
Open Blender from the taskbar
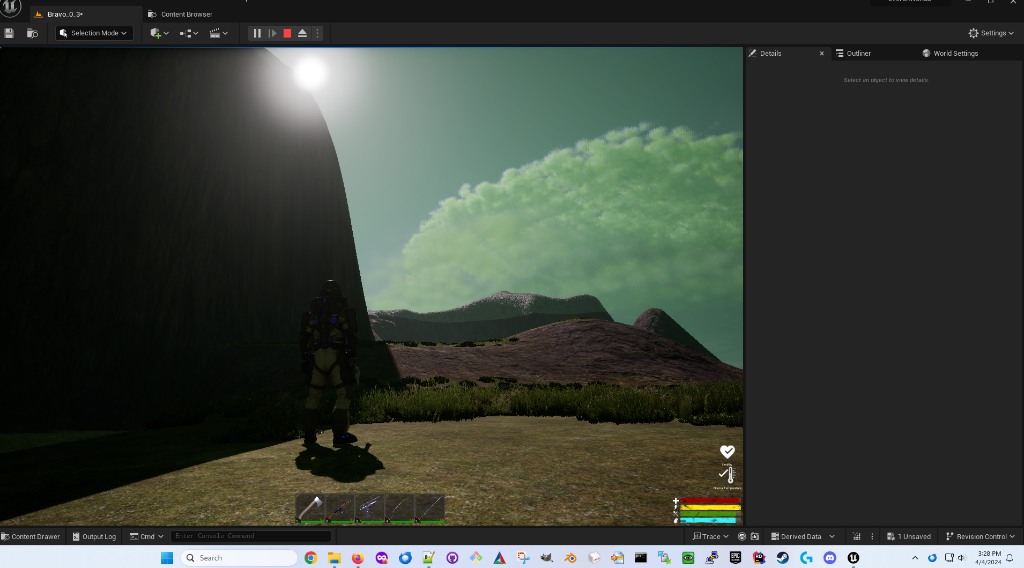click(570, 558)
